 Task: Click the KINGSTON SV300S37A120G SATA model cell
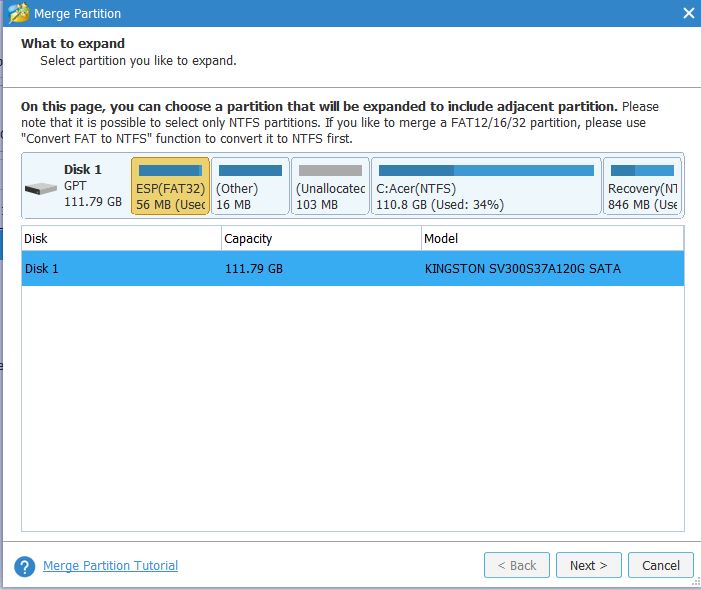coord(522,269)
